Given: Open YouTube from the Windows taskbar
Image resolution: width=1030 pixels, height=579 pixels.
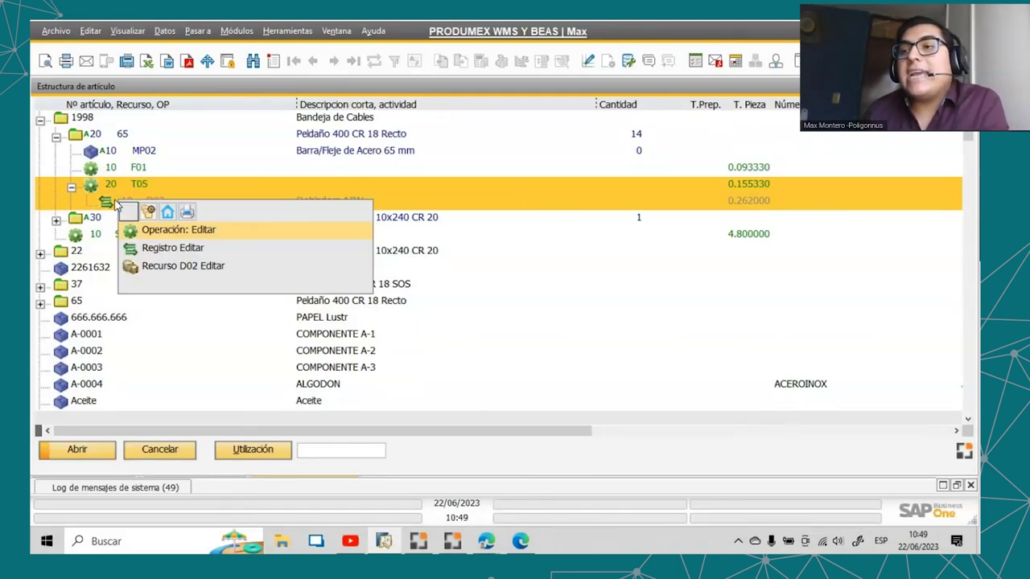Looking at the screenshot, I should 350,540.
